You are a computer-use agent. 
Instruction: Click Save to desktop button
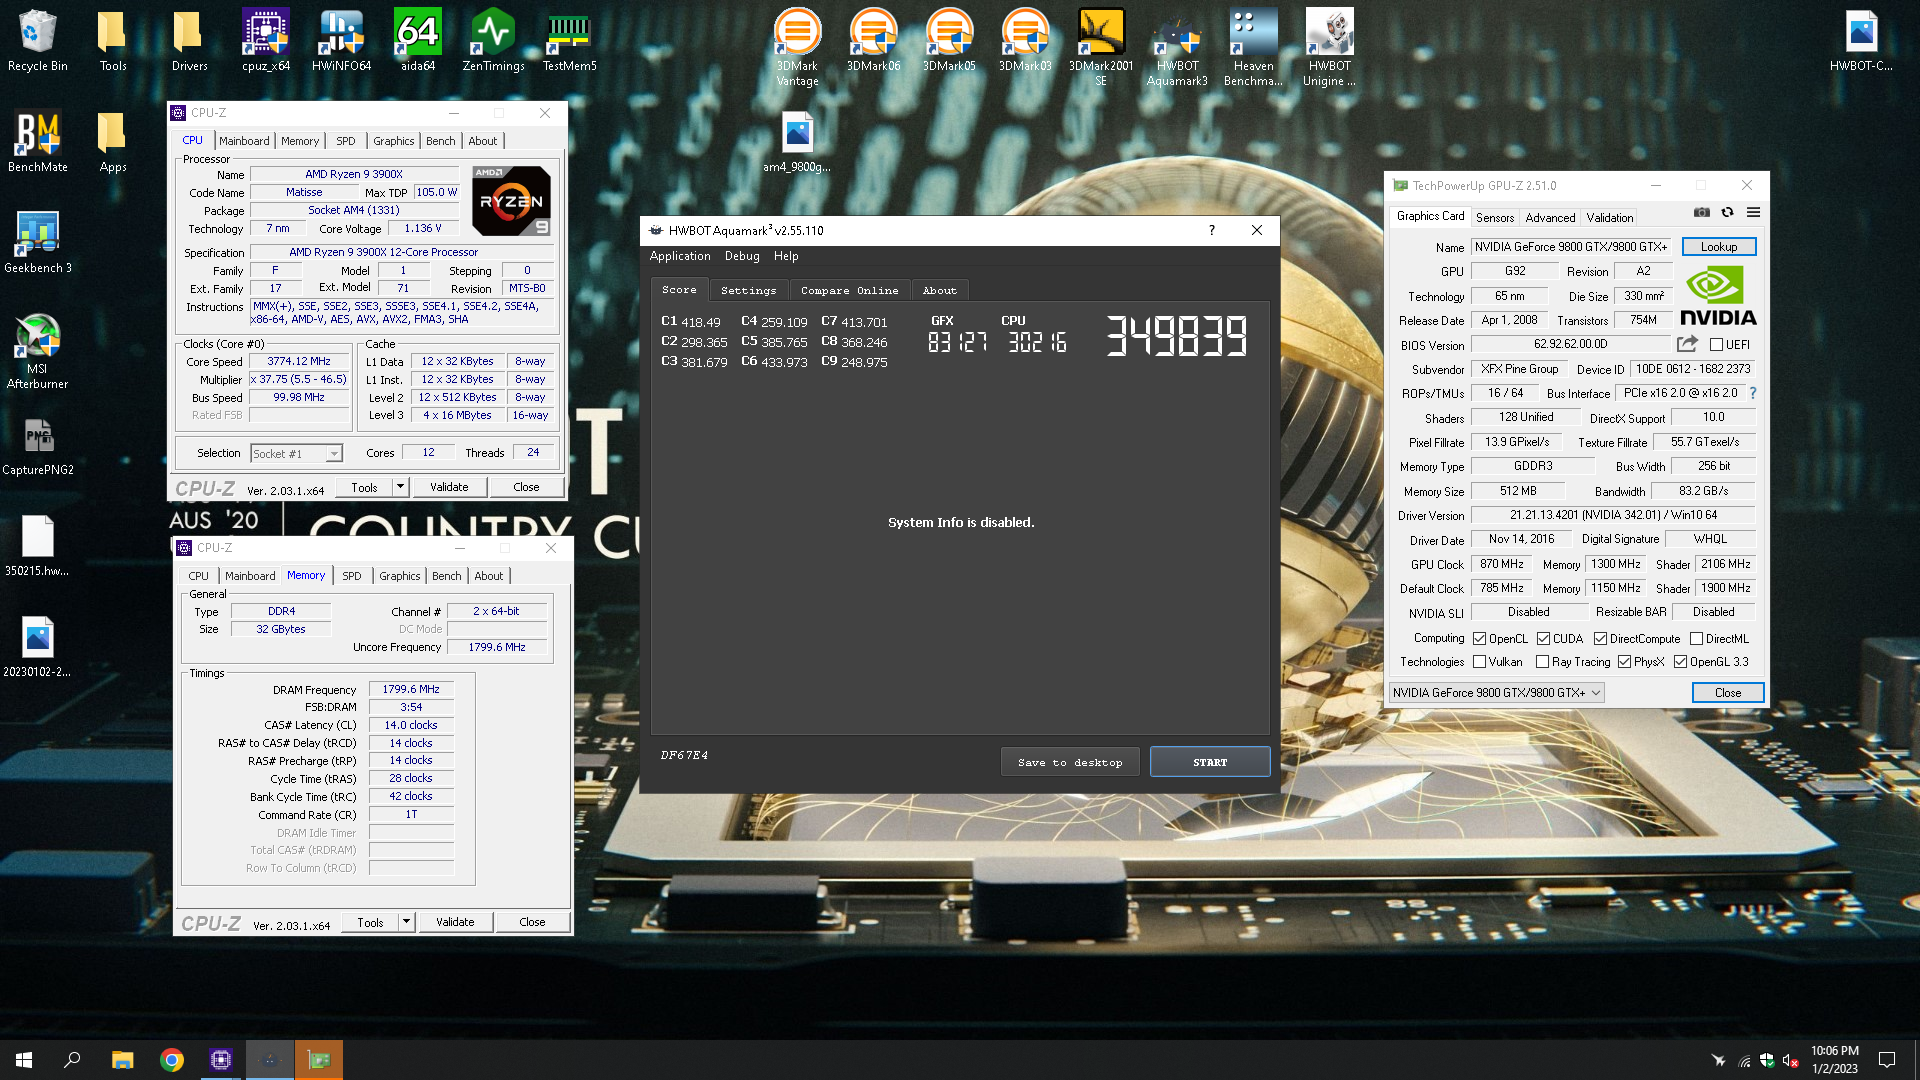coord(1070,762)
